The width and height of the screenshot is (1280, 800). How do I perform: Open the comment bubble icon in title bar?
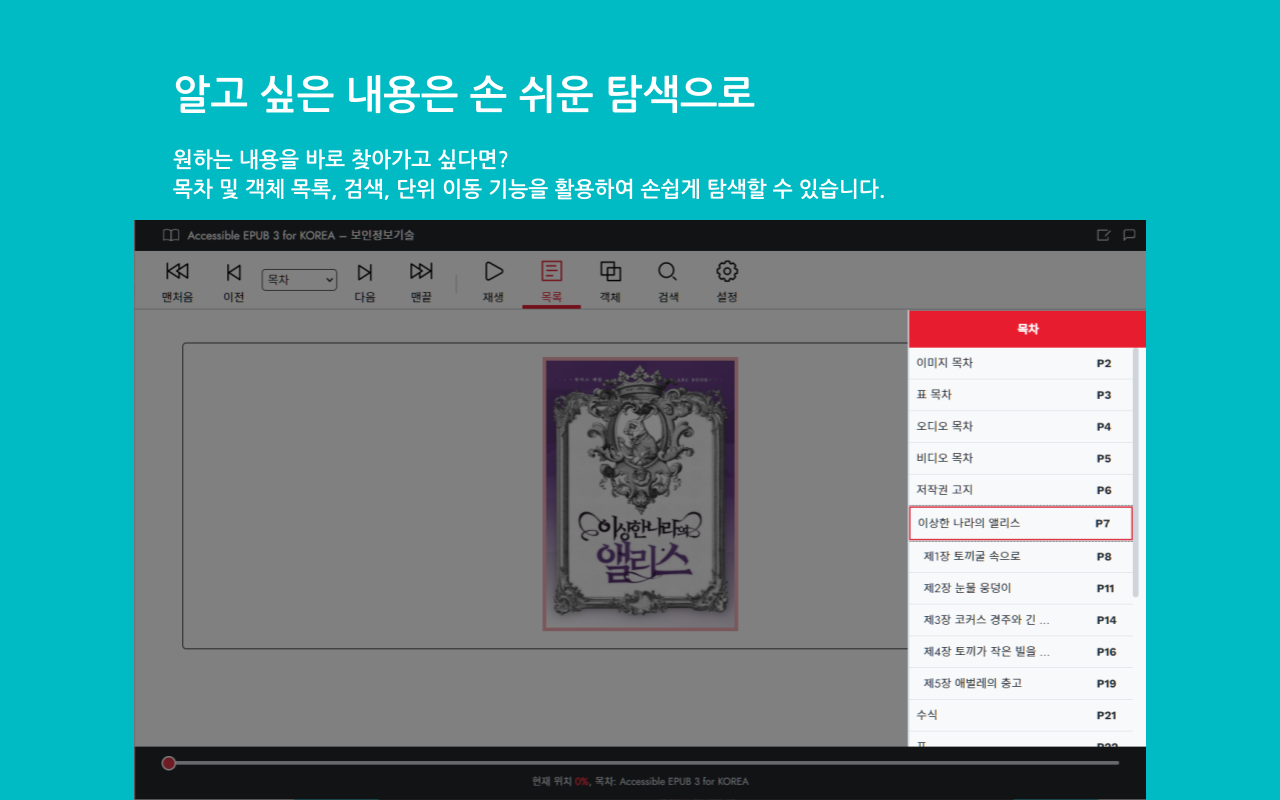[x=1129, y=235]
